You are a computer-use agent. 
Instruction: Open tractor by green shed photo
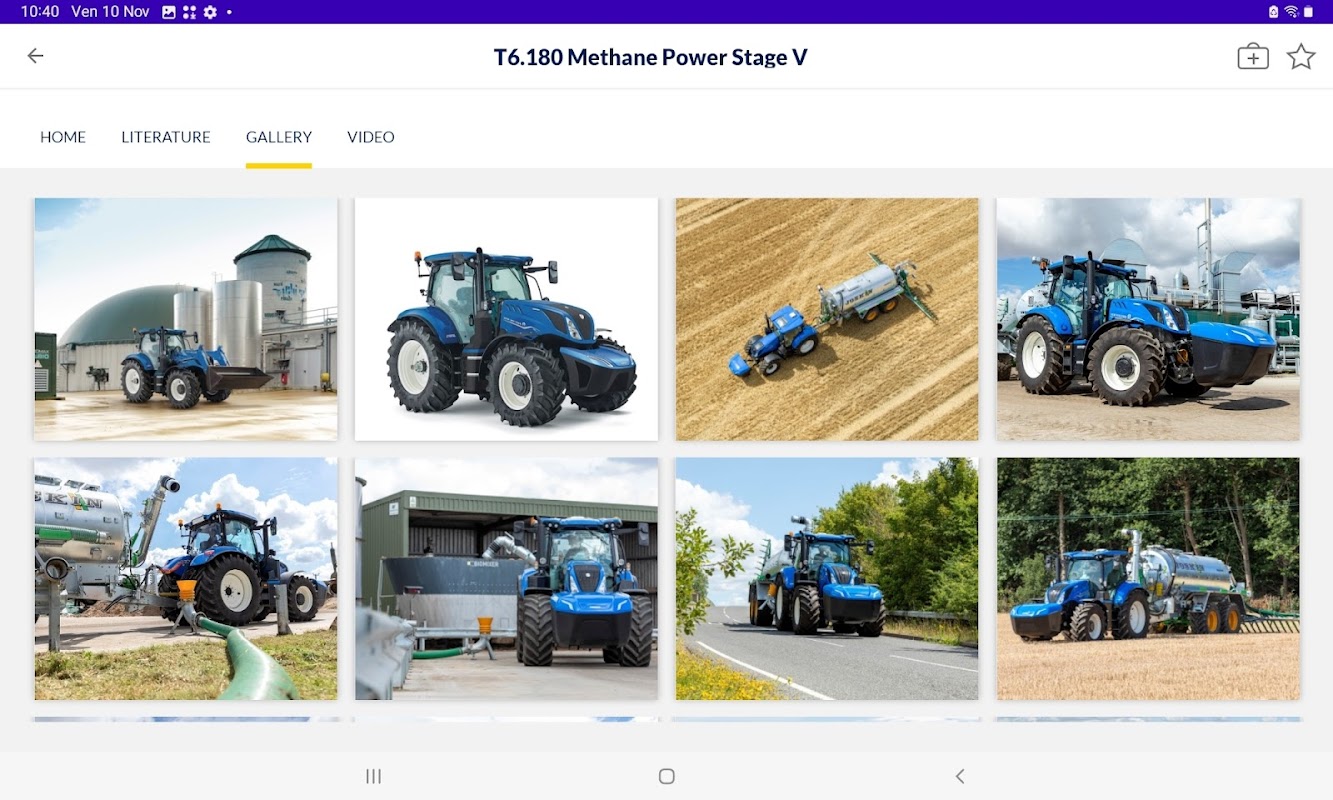click(x=506, y=579)
